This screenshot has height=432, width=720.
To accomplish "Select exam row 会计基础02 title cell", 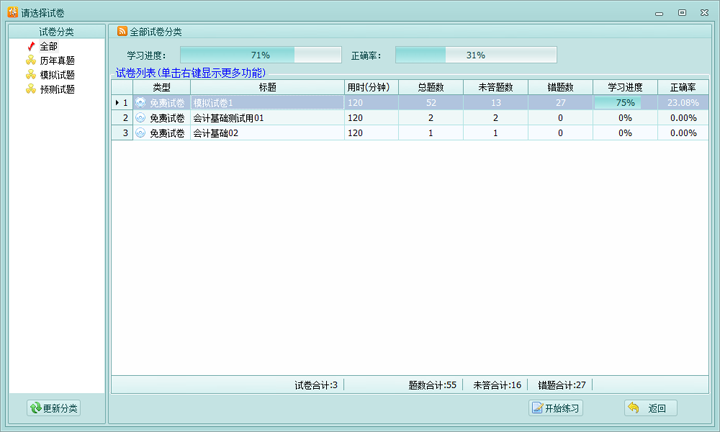I will [266, 132].
